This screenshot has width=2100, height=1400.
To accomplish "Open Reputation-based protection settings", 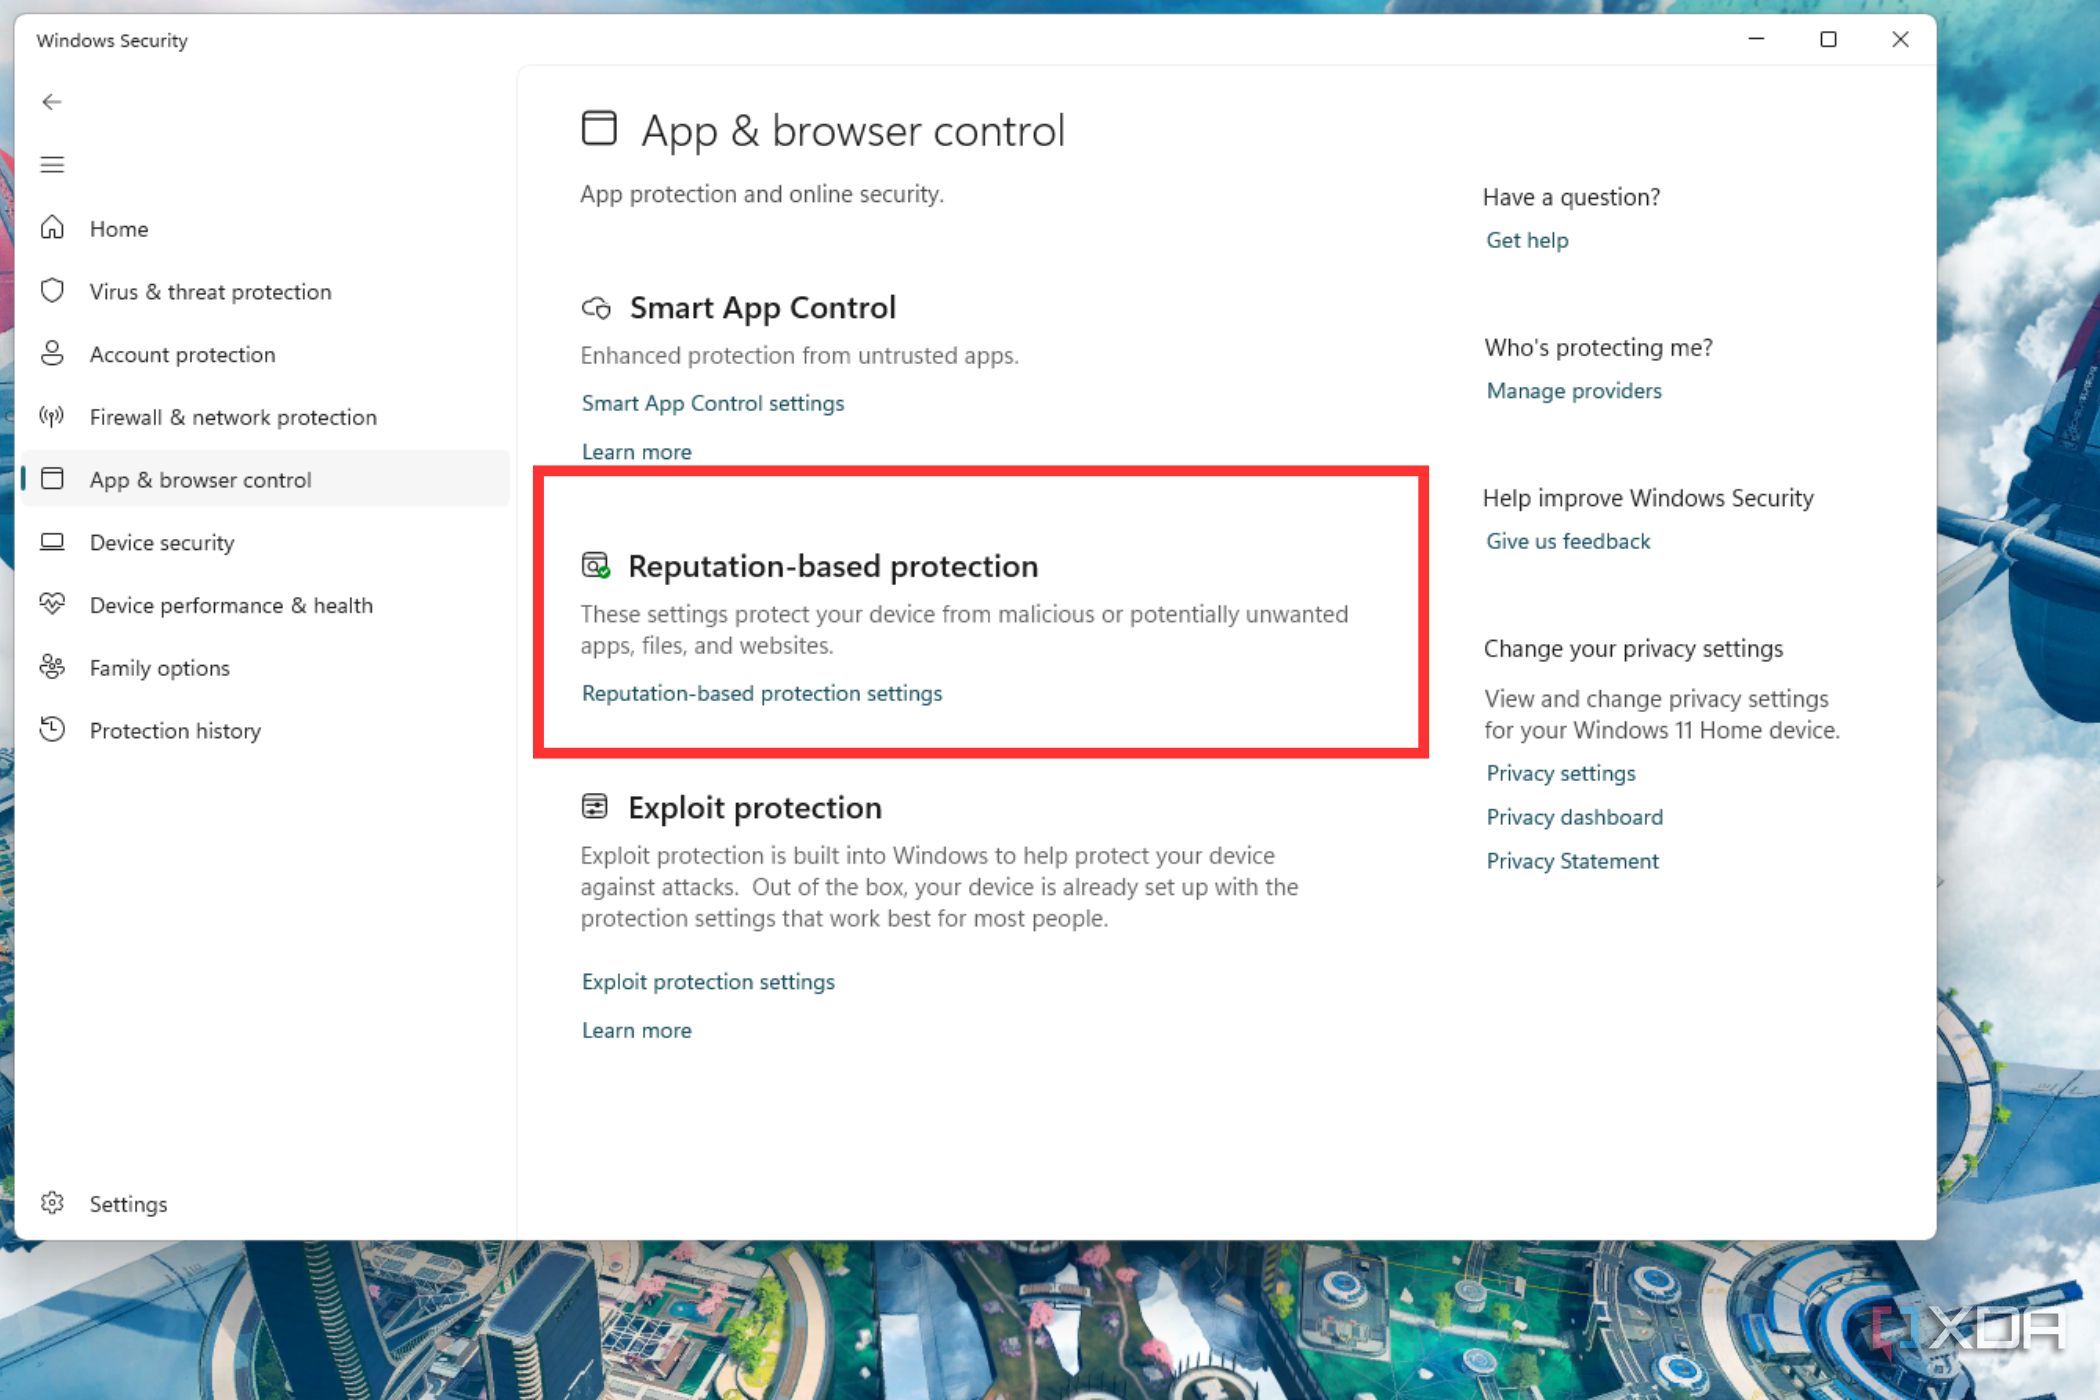I will point(762,693).
